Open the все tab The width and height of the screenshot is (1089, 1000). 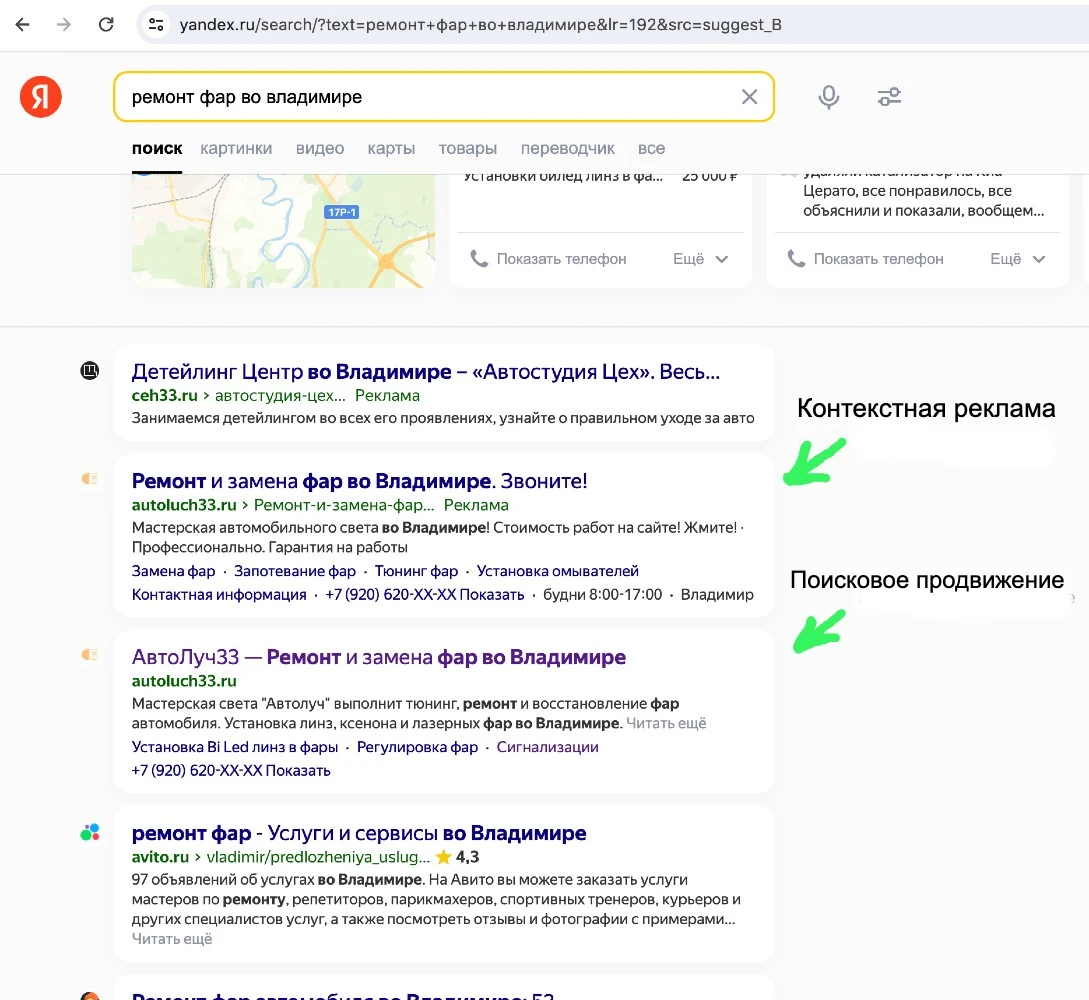(651, 149)
